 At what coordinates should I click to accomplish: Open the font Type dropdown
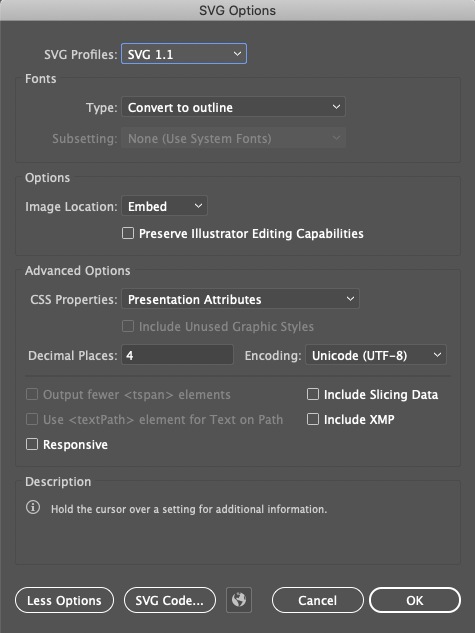pos(233,107)
